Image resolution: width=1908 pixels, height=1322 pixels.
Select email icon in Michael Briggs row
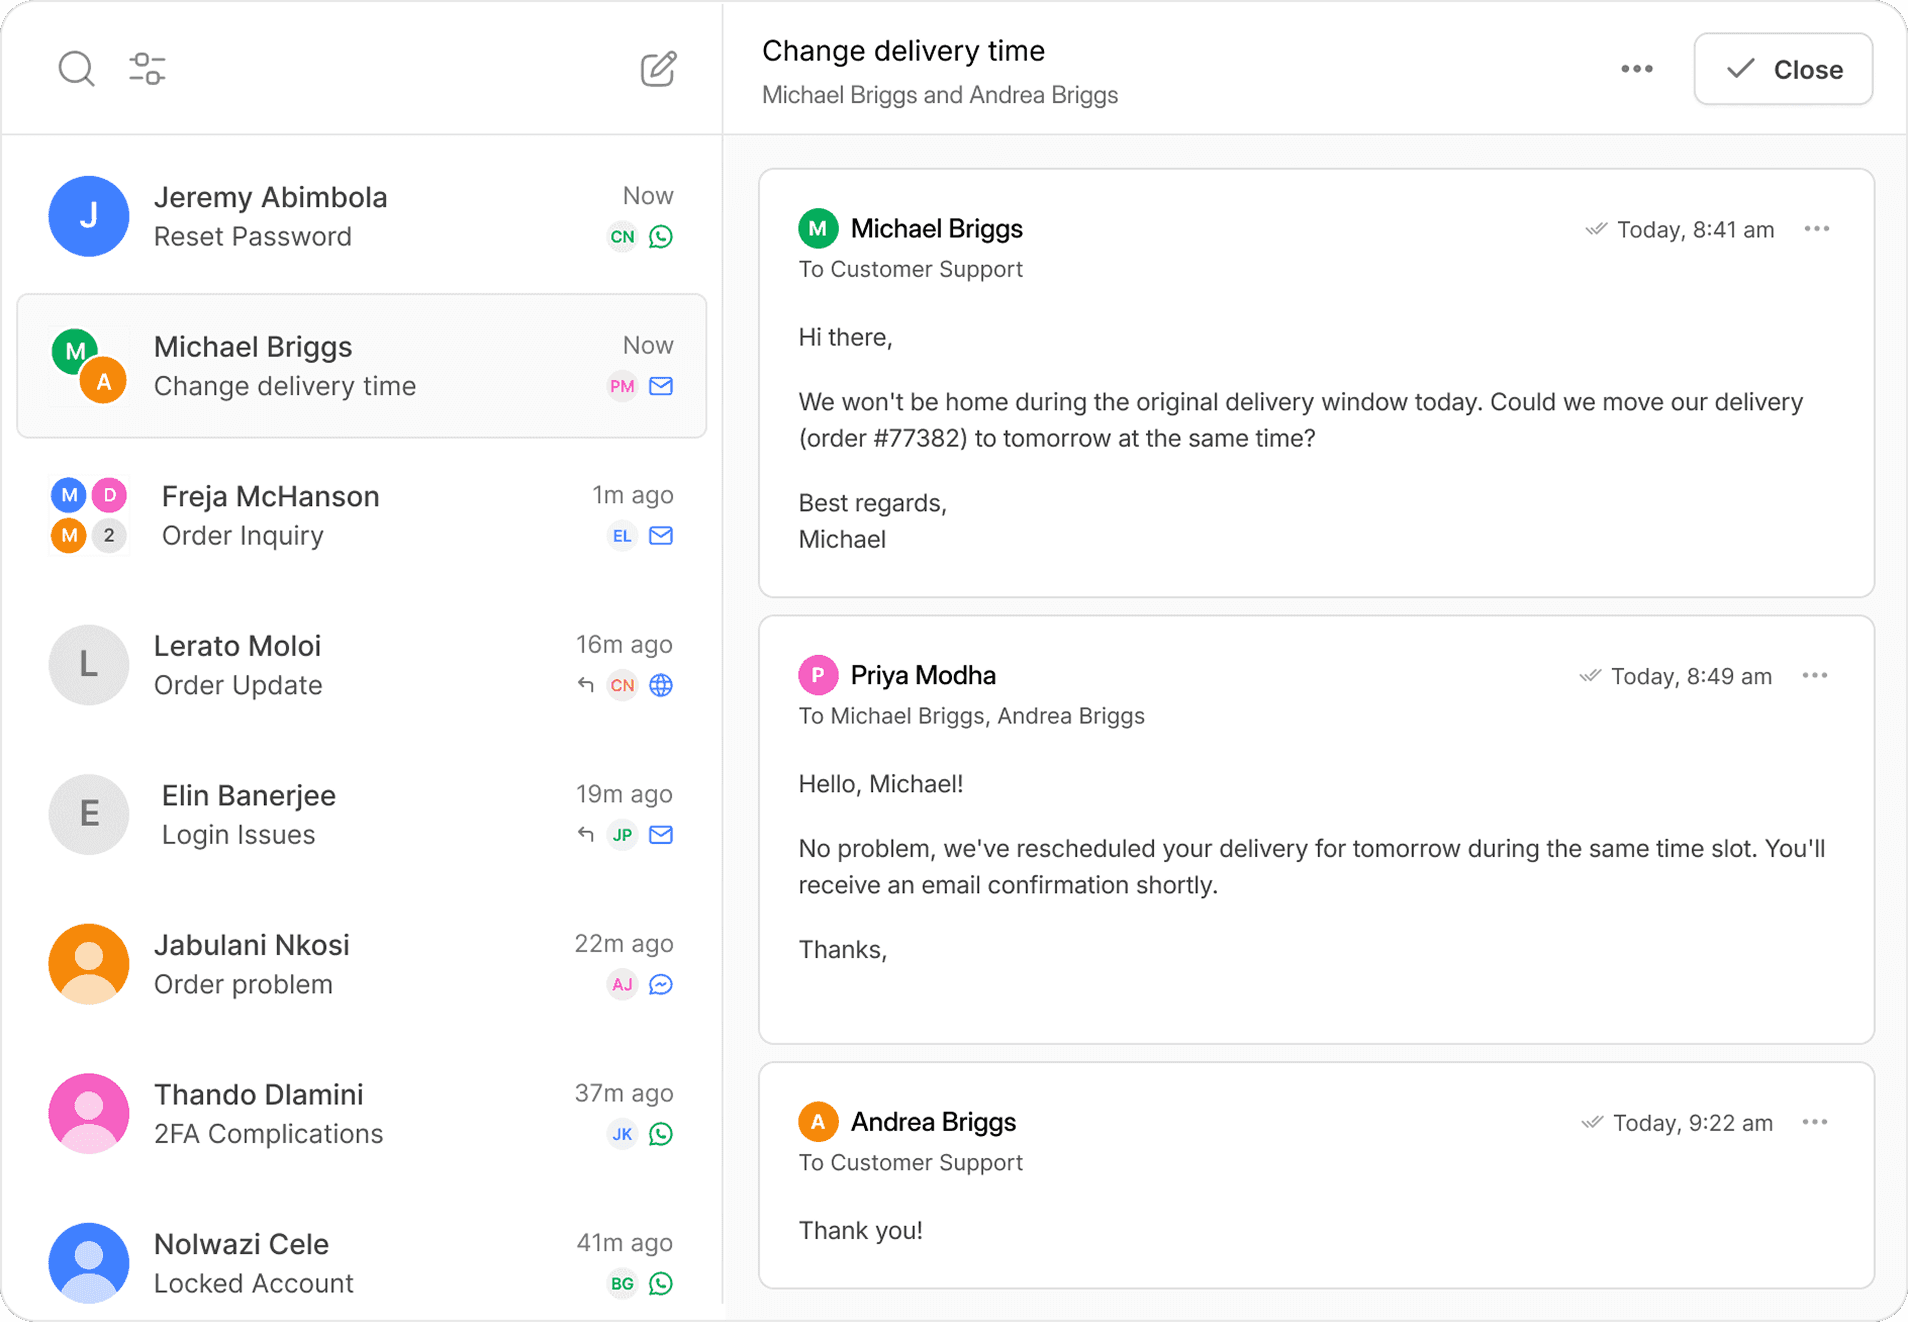pos(661,386)
